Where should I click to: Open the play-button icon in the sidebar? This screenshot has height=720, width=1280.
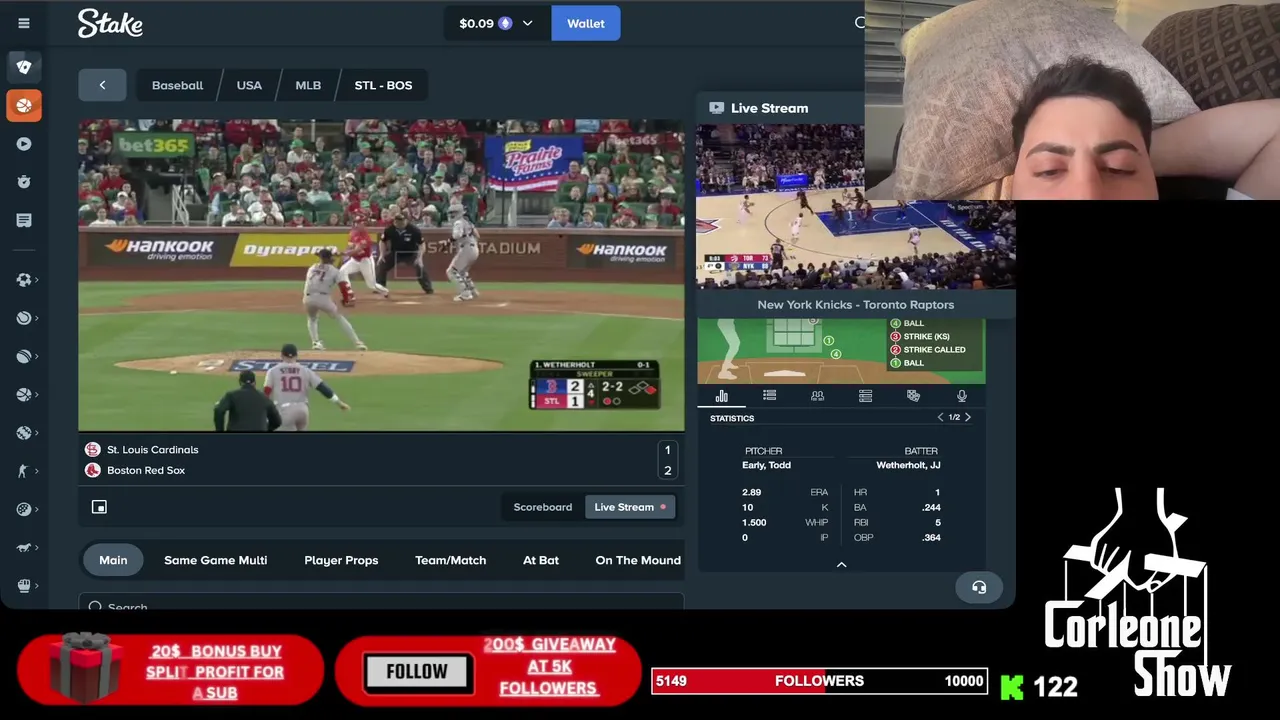(x=24, y=143)
